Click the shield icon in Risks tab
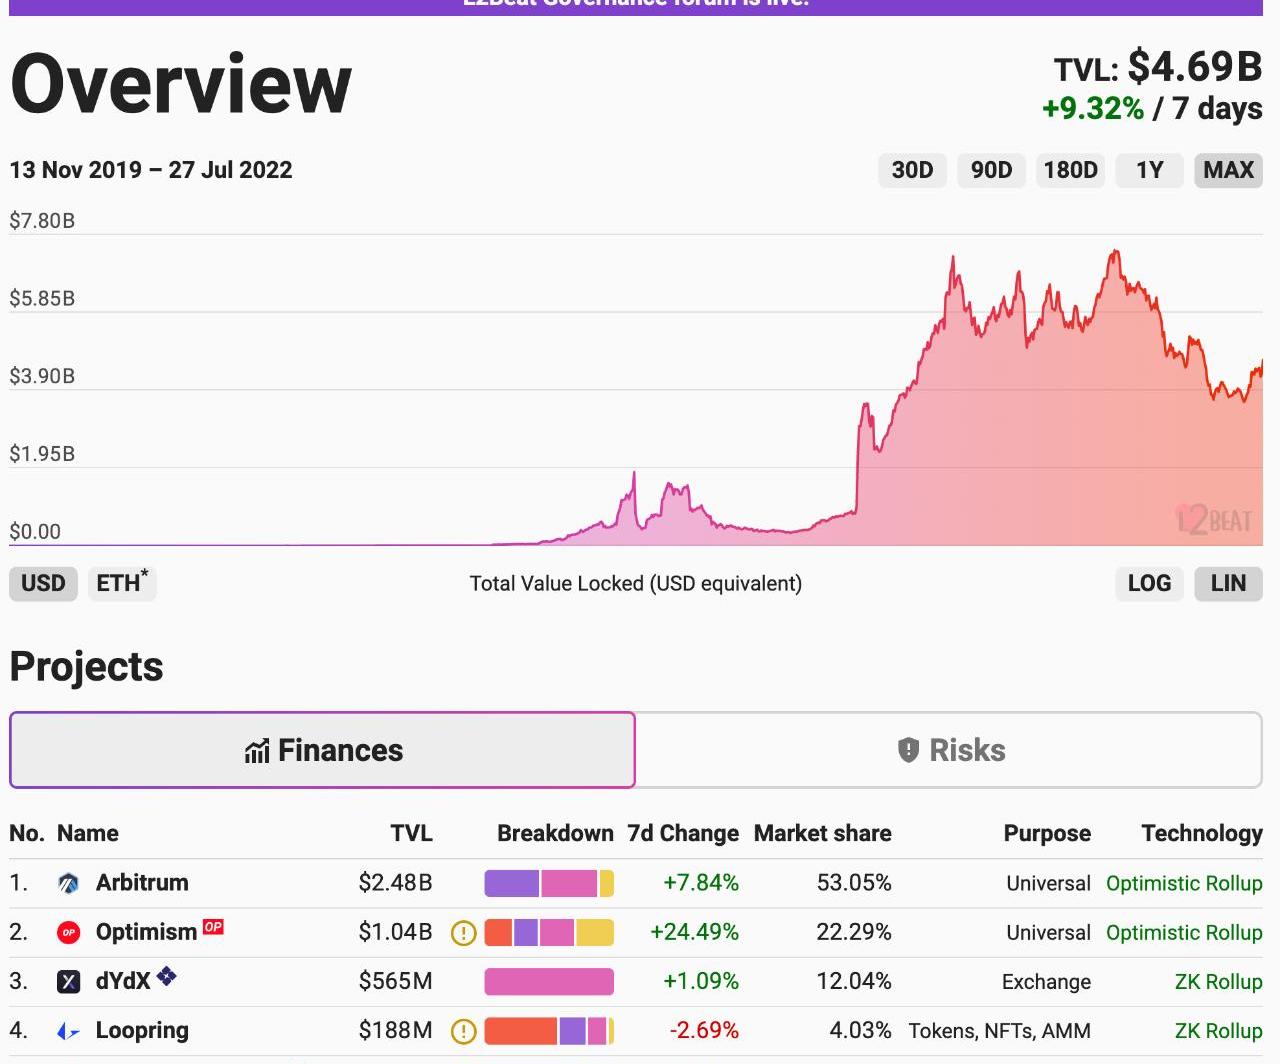1280x1064 pixels. [x=908, y=750]
